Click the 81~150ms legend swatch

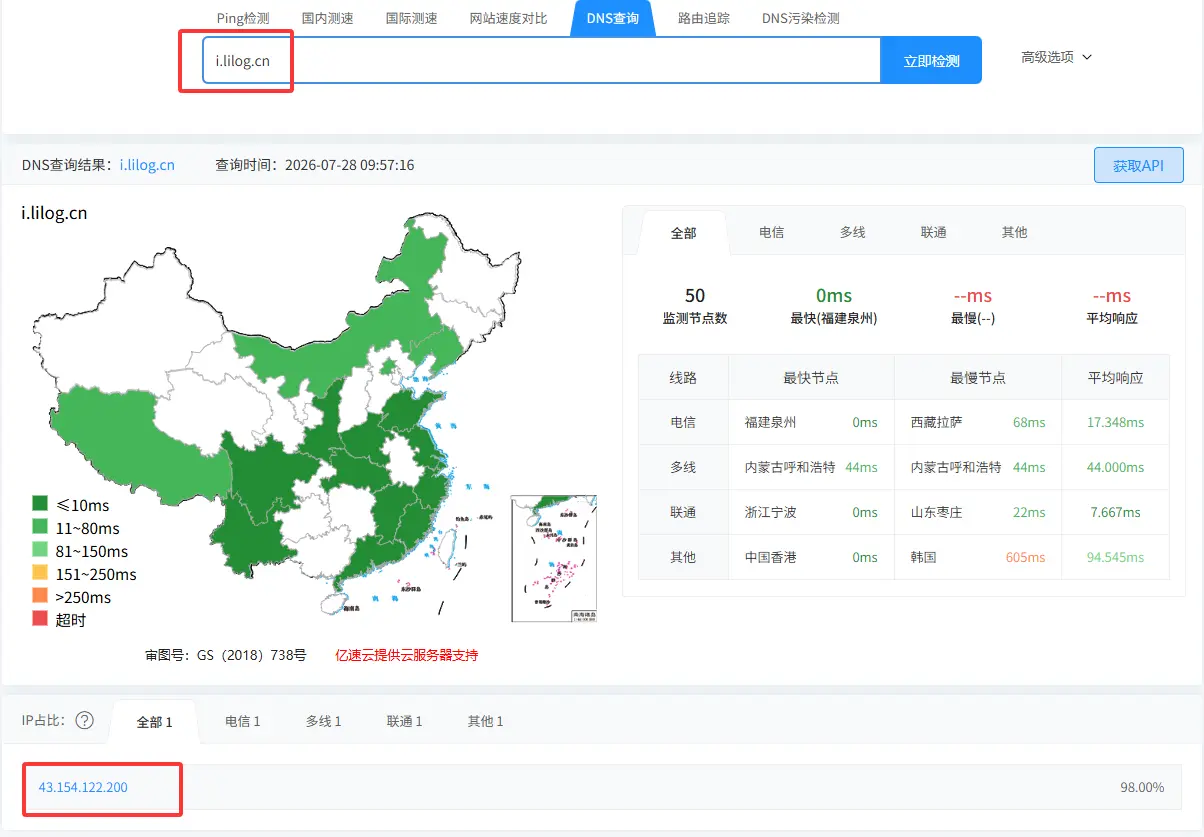point(40,552)
